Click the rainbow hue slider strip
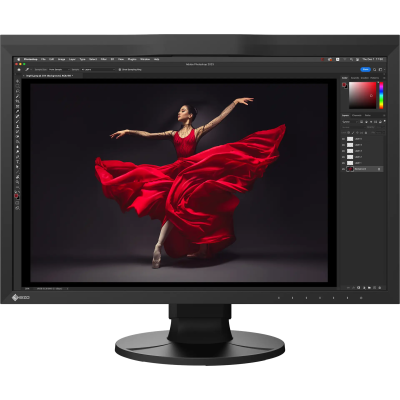Screen dimensions: 400x400 click(x=381, y=95)
